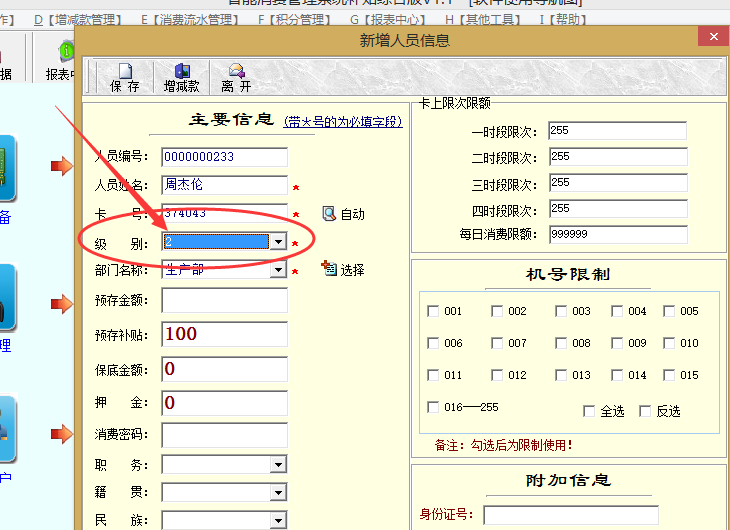Check machine number 005
730x530 pixels.
pos(669,311)
